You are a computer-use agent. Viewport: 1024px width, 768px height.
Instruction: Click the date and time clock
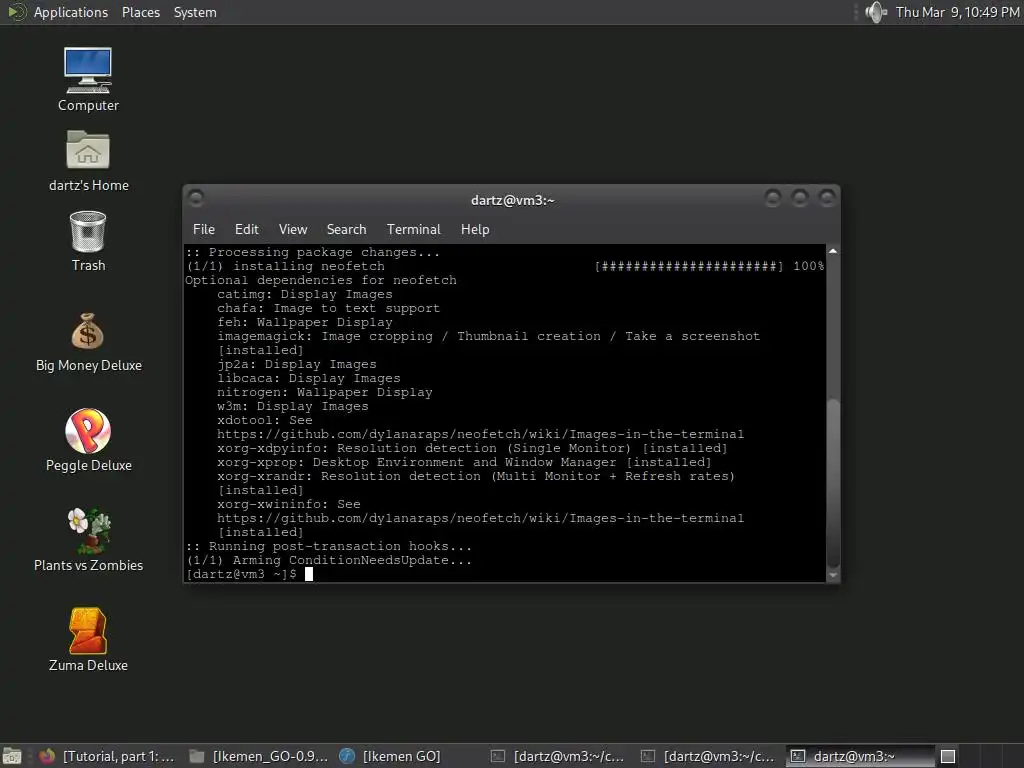click(x=957, y=12)
